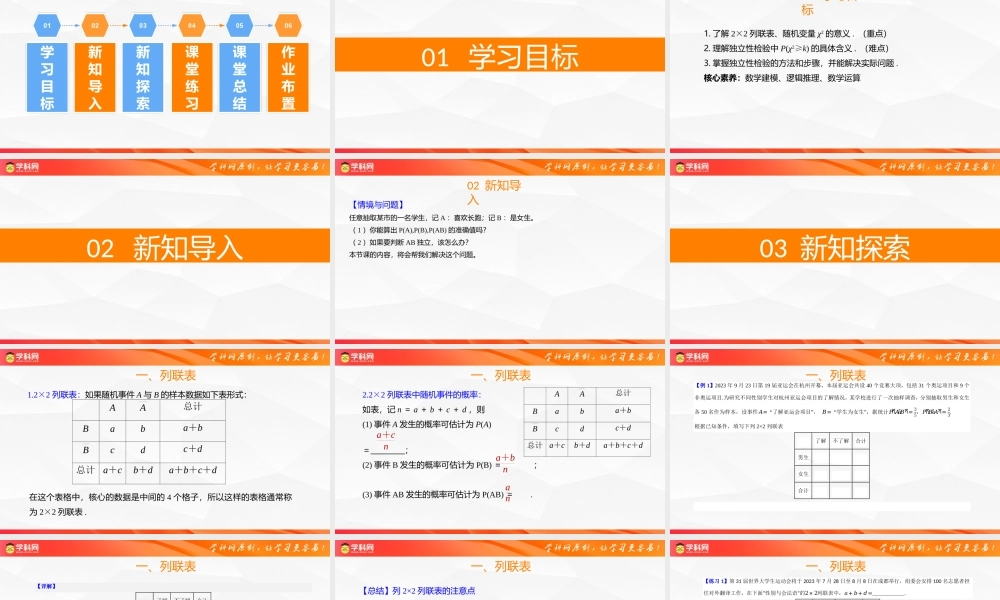Click the line '2. 理解独立性检验中…的具体含义'
Image resolution: width=1000 pixels, height=600 pixels.
(796, 48)
